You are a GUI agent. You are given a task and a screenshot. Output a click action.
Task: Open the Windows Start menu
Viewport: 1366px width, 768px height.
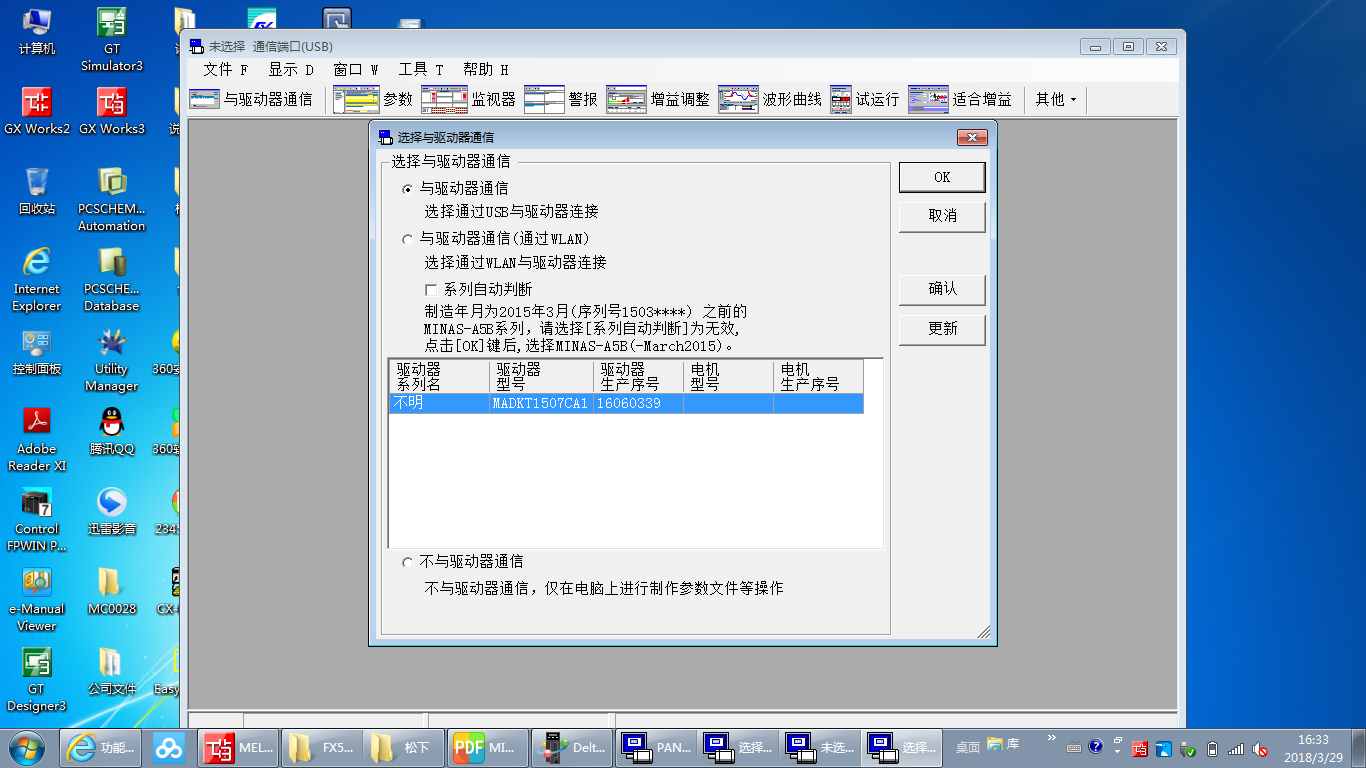point(26,747)
